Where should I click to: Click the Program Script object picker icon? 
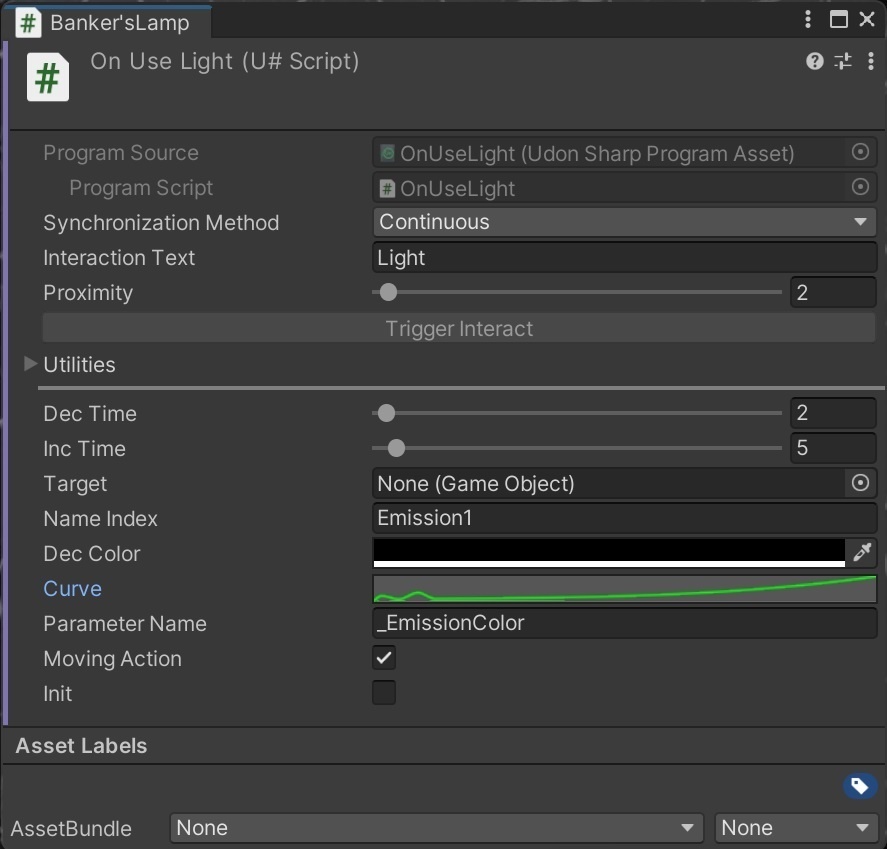860,188
